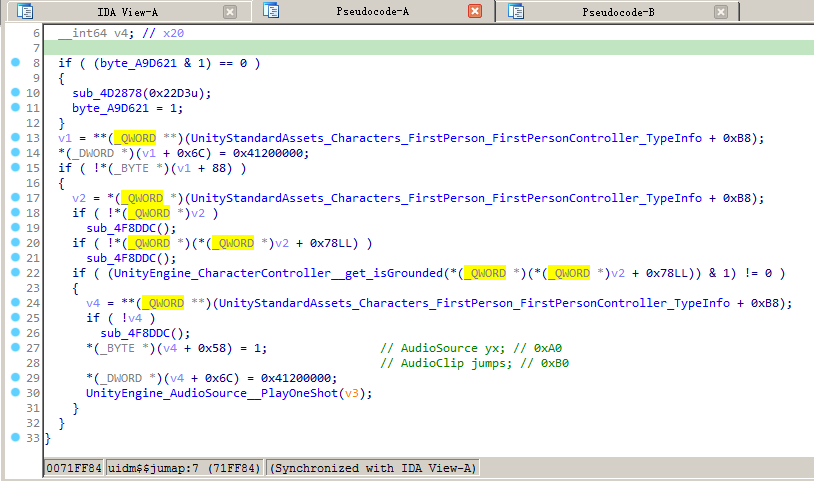Click the Pseudocode-B tab document icon
814x481 pixels.
click(515, 11)
